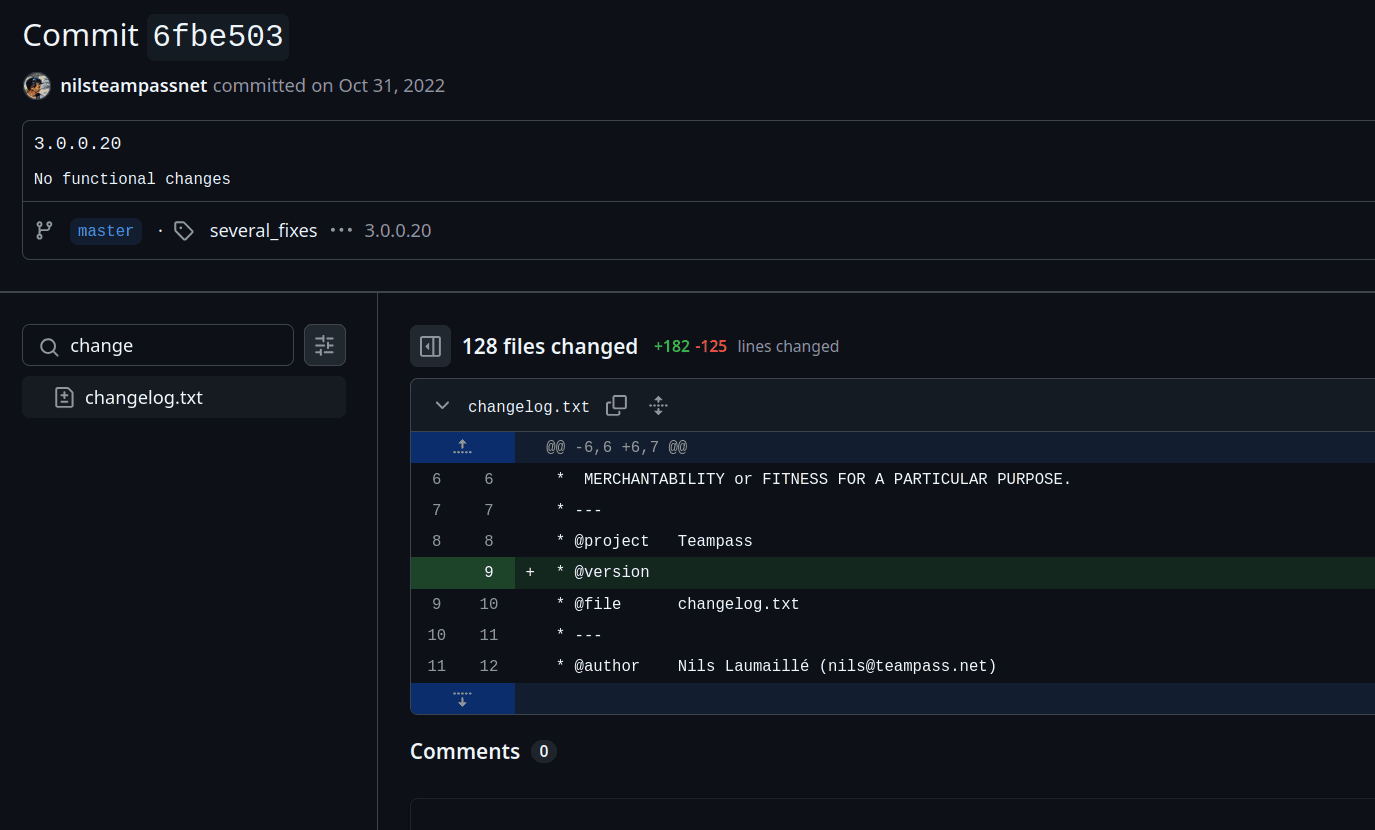
Task: Toggle the file tree sidebar panel
Action: pos(430,346)
